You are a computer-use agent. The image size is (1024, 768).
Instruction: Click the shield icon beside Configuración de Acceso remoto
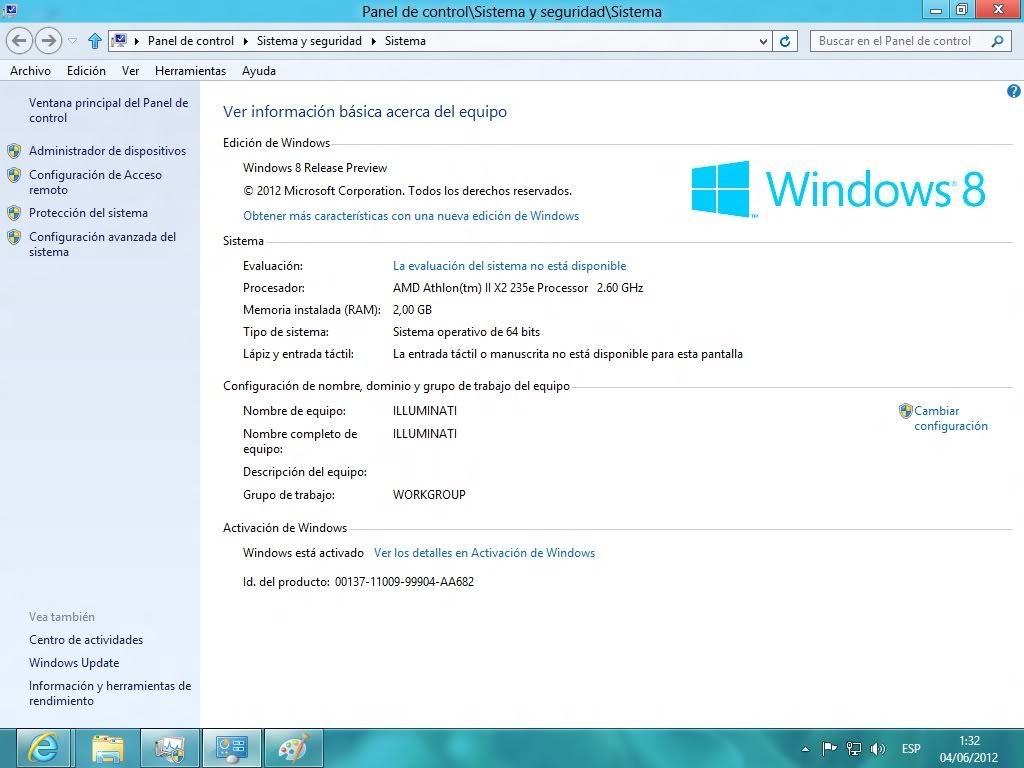coord(14,175)
